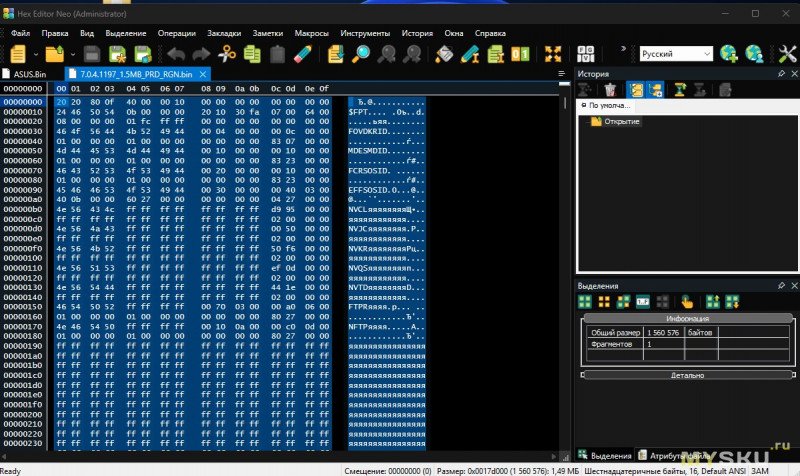This screenshot has width=800, height=476.
Task: Close the 7.0.4.1197_1.5MB_PRD_RGN.bin tab
Action: click(203, 74)
